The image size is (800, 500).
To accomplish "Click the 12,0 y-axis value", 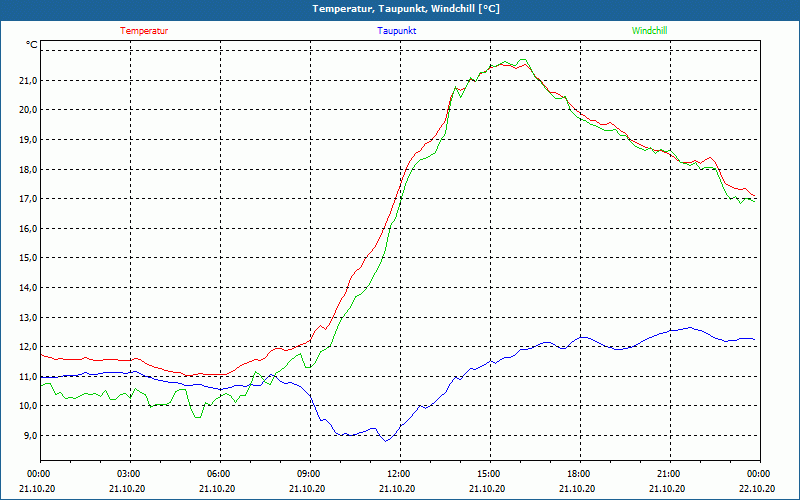I will [29, 346].
